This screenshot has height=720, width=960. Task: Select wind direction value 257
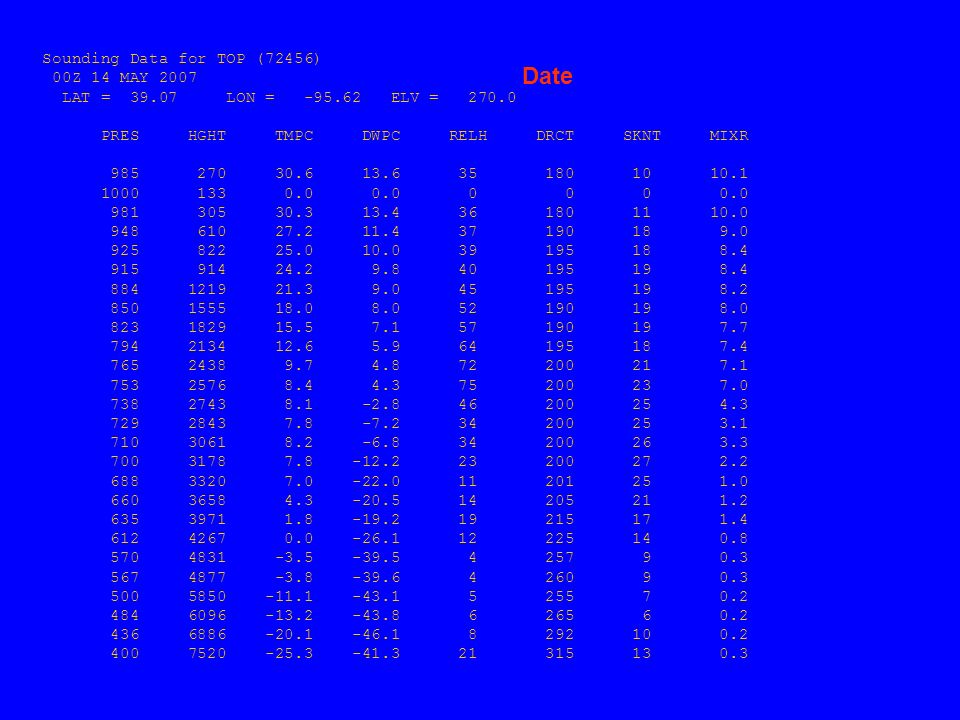[x=560, y=557]
